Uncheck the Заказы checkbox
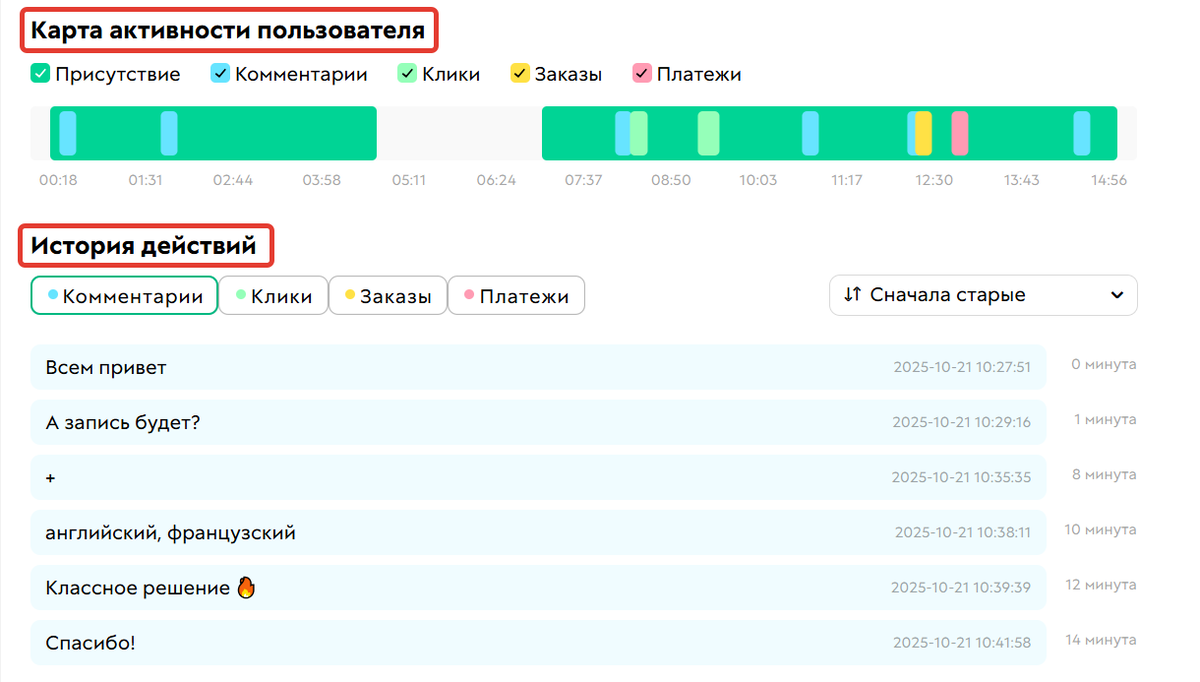Screen dimensions: 1200x682 point(520,74)
